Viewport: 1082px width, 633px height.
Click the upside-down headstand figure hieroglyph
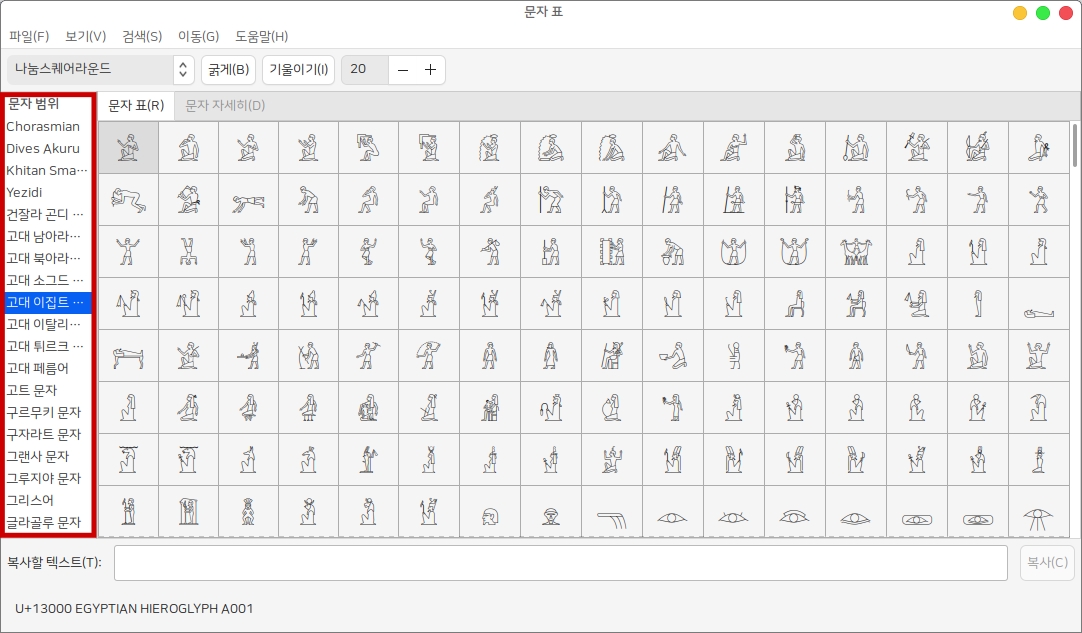[x=188, y=252]
